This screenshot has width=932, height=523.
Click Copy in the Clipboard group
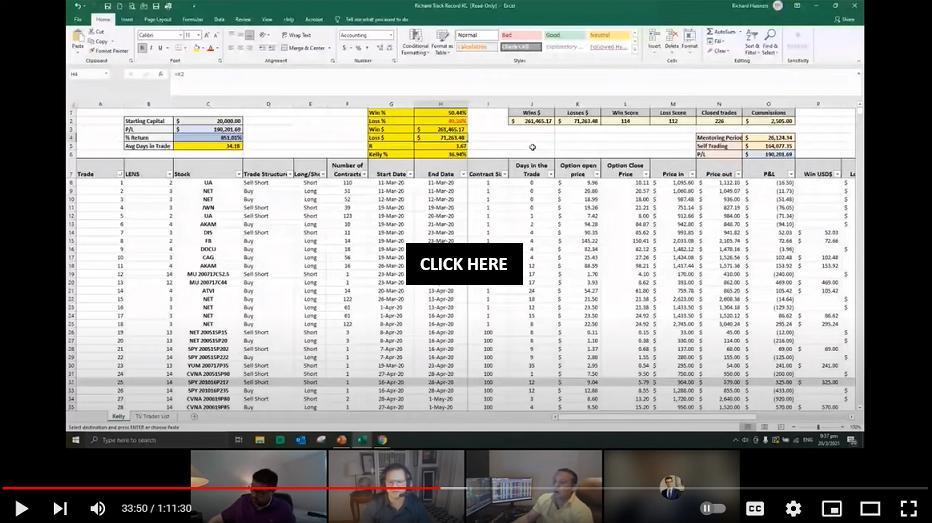point(99,42)
